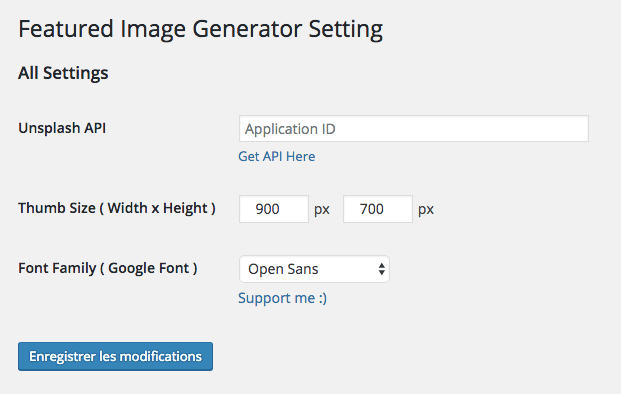Save with Enregistrer les modifications button
621x394 pixels.
115,356
